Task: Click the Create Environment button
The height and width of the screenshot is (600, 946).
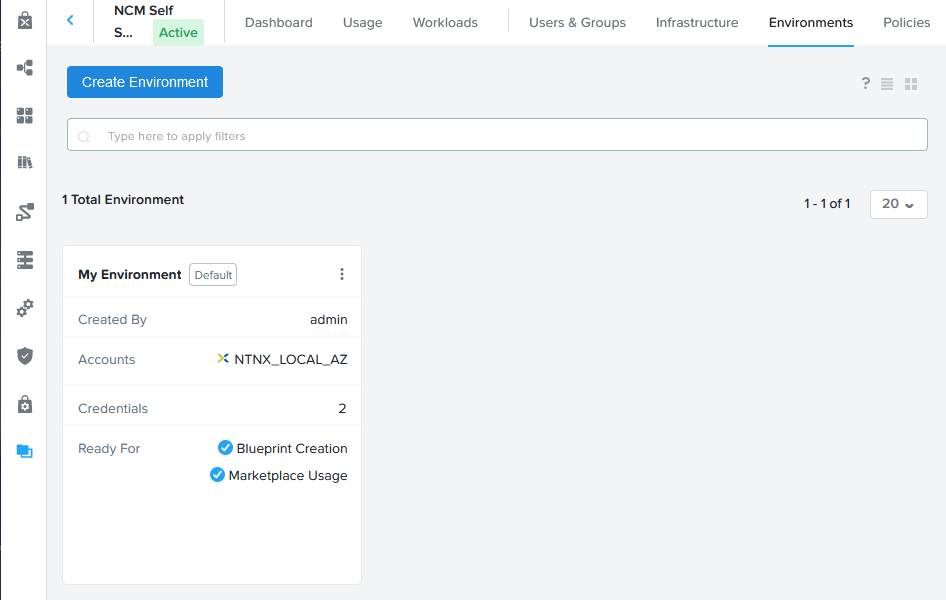Action: (x=144, y=82)
